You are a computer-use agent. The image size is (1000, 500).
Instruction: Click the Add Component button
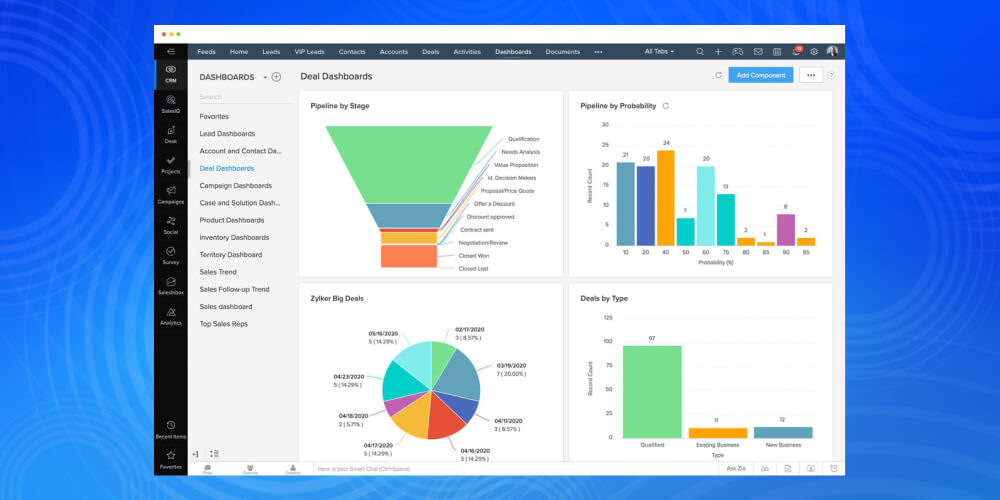pos(760,75)
